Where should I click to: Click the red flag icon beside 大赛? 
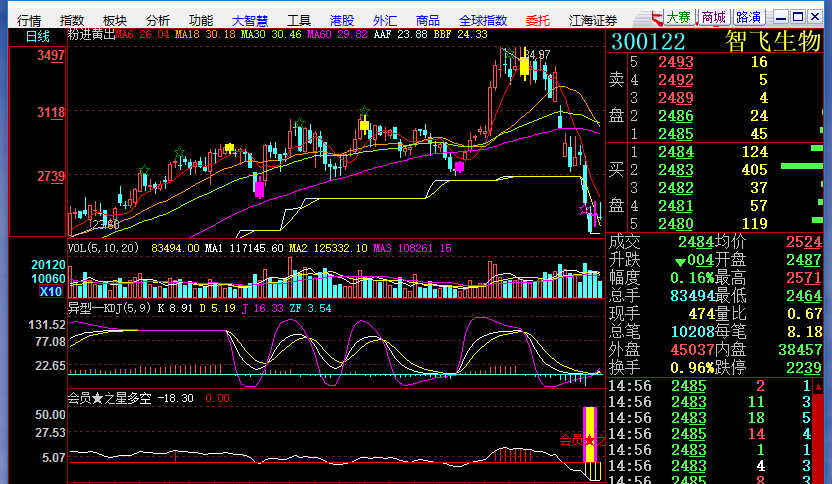pos(657,18)
